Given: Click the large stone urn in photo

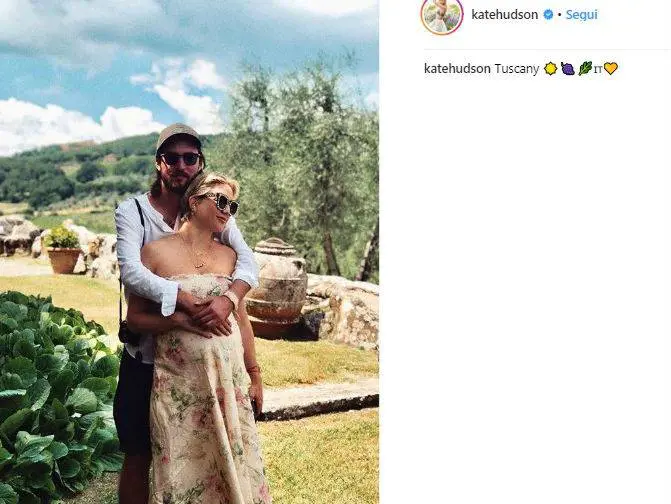Looking at the screenshot, I should (x=276, y=281).
